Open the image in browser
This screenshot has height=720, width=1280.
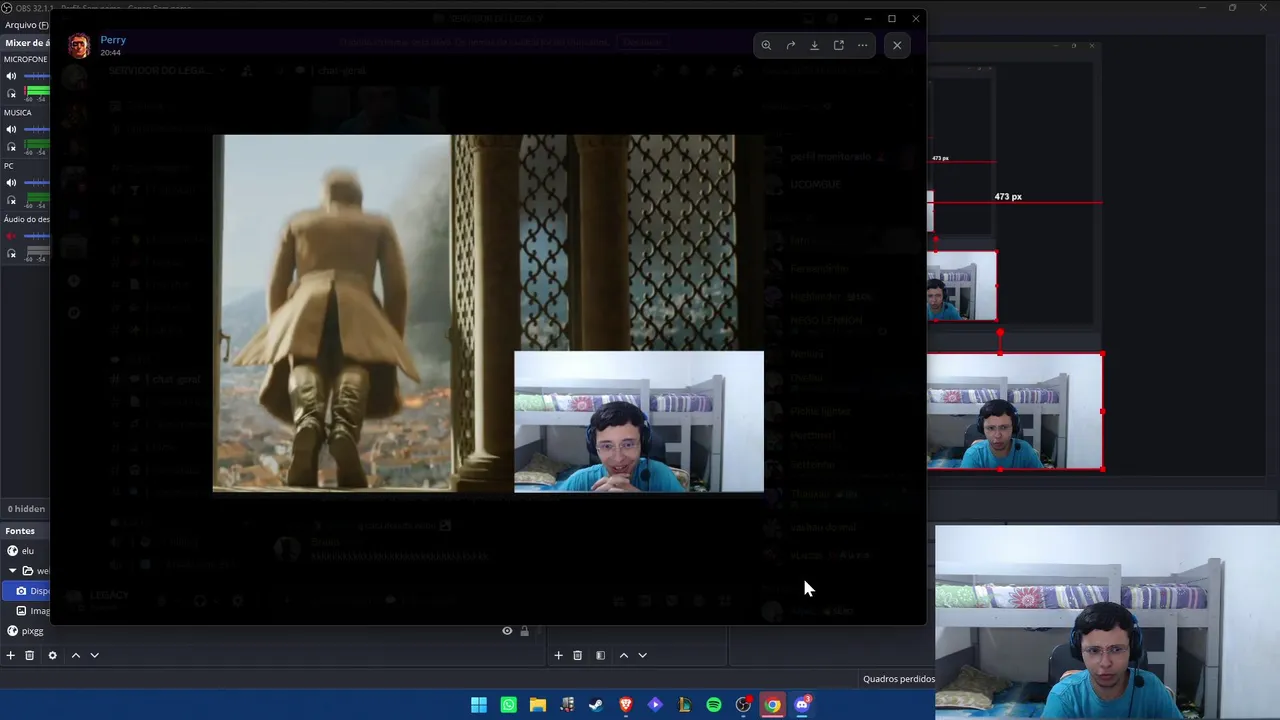pos(838,45)
